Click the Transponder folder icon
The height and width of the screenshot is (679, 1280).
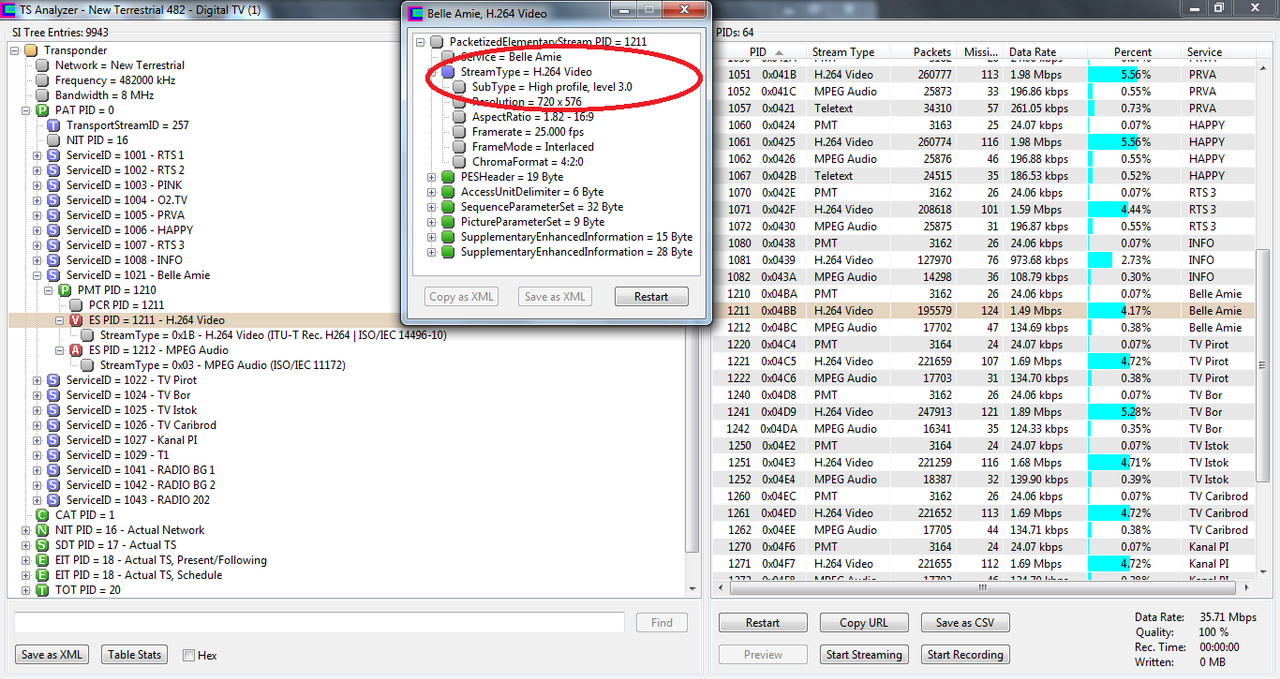click(31, 50)
